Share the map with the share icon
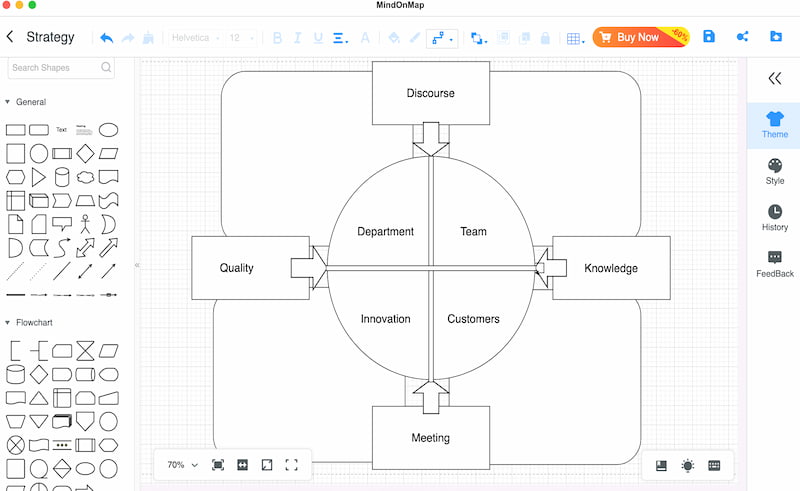Screen dimensions: 800x491 [742, 36]
